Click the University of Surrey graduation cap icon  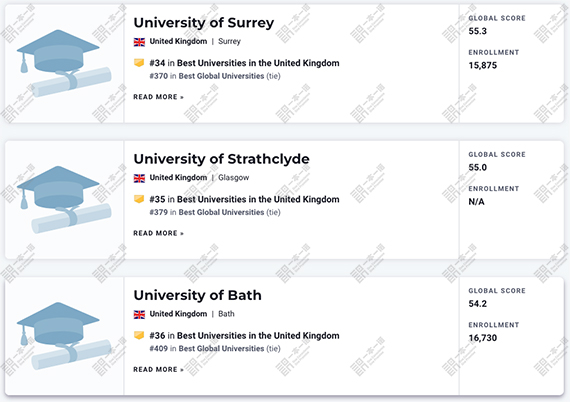point(64,63)
